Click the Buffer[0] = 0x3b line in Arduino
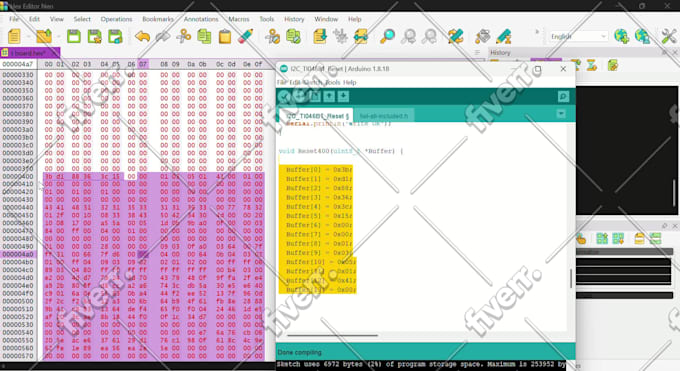 coord(319,170)
